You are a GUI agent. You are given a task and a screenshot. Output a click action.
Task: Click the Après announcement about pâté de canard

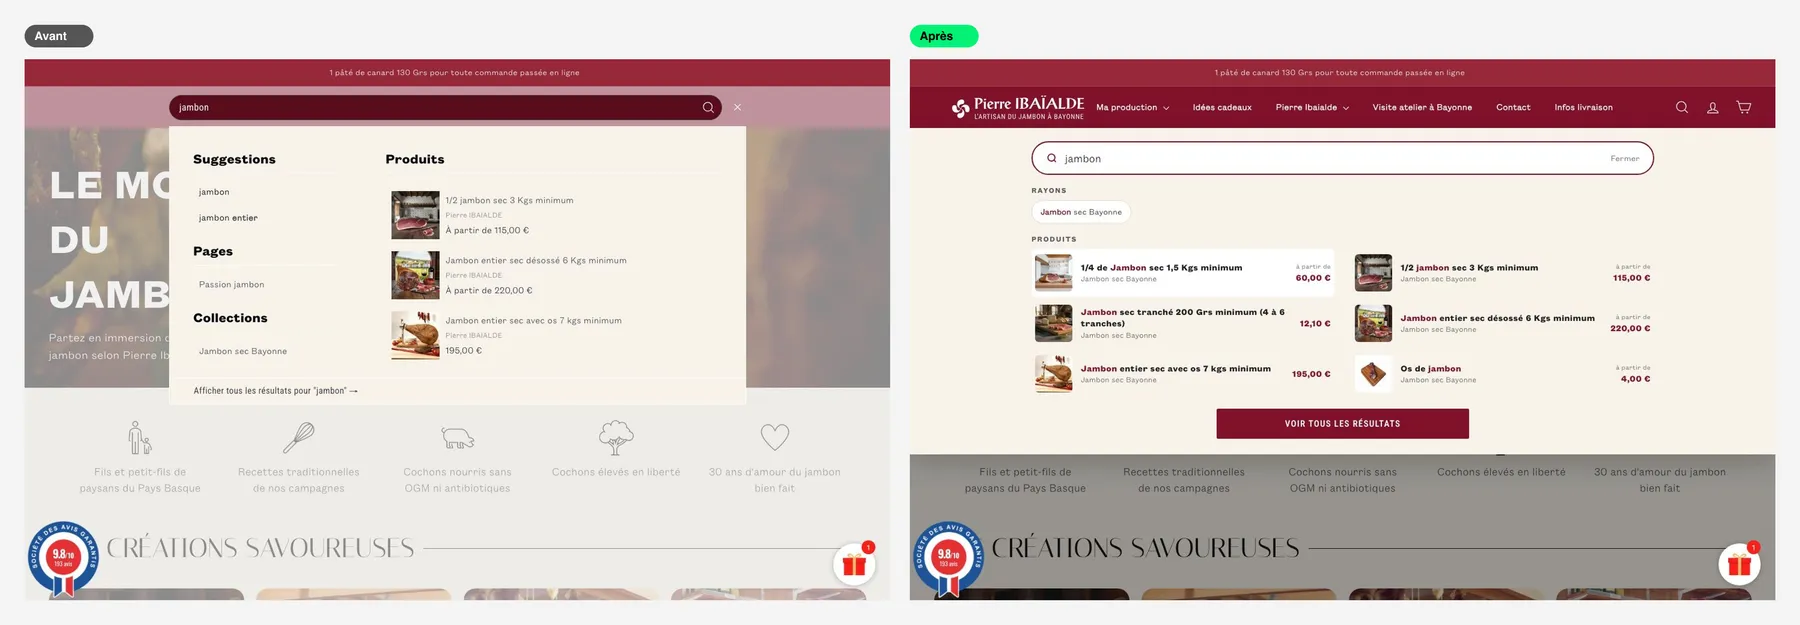[1340, 73]
